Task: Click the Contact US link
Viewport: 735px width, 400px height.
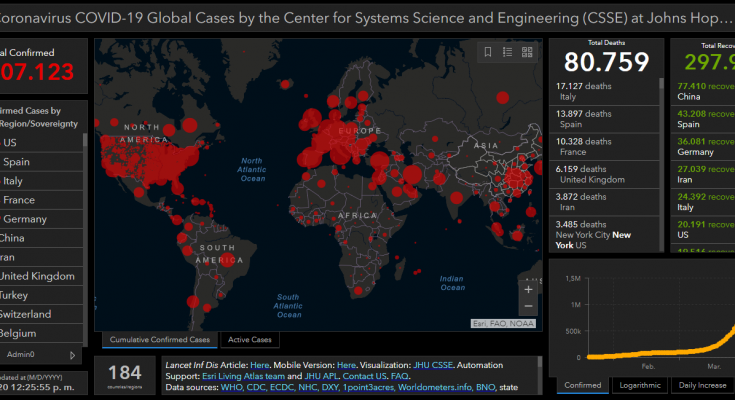Action: pos(365,376)
